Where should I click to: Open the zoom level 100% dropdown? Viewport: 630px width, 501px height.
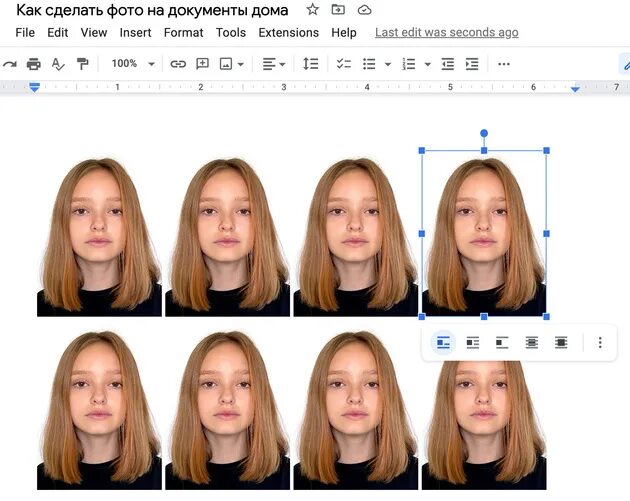coord(133,63)
